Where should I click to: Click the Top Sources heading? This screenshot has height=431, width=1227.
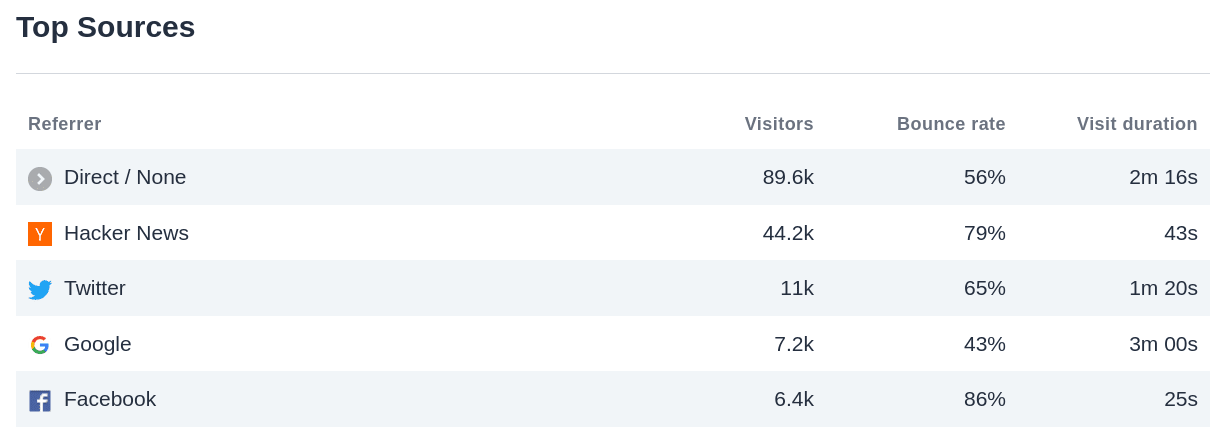[106, 27]
